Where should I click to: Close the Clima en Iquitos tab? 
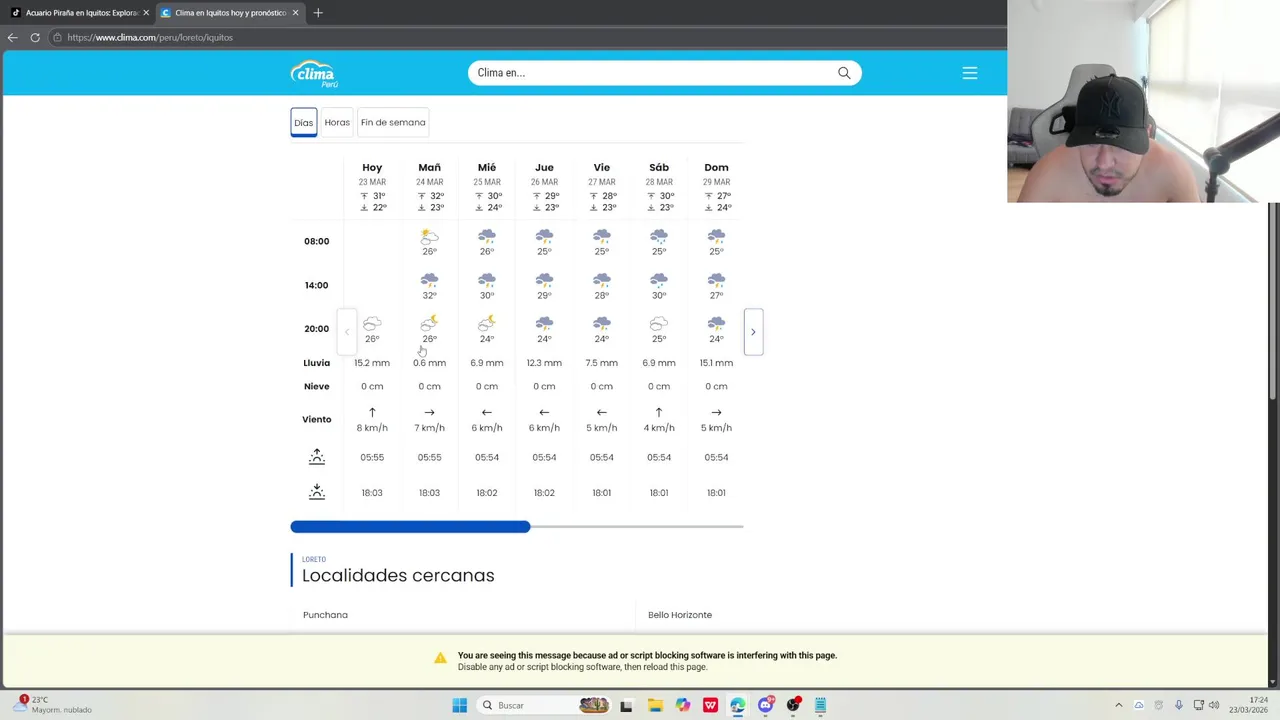click(295, 13)
